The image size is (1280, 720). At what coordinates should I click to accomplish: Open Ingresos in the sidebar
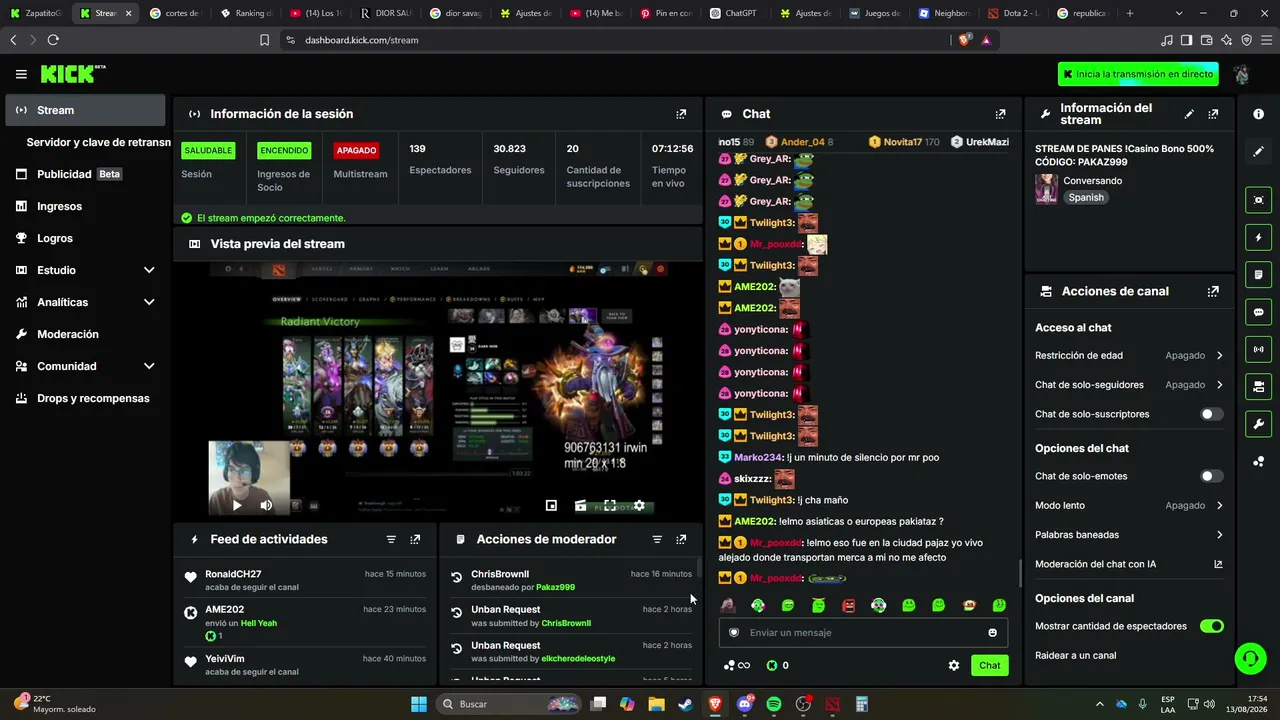tap(85, 206)
